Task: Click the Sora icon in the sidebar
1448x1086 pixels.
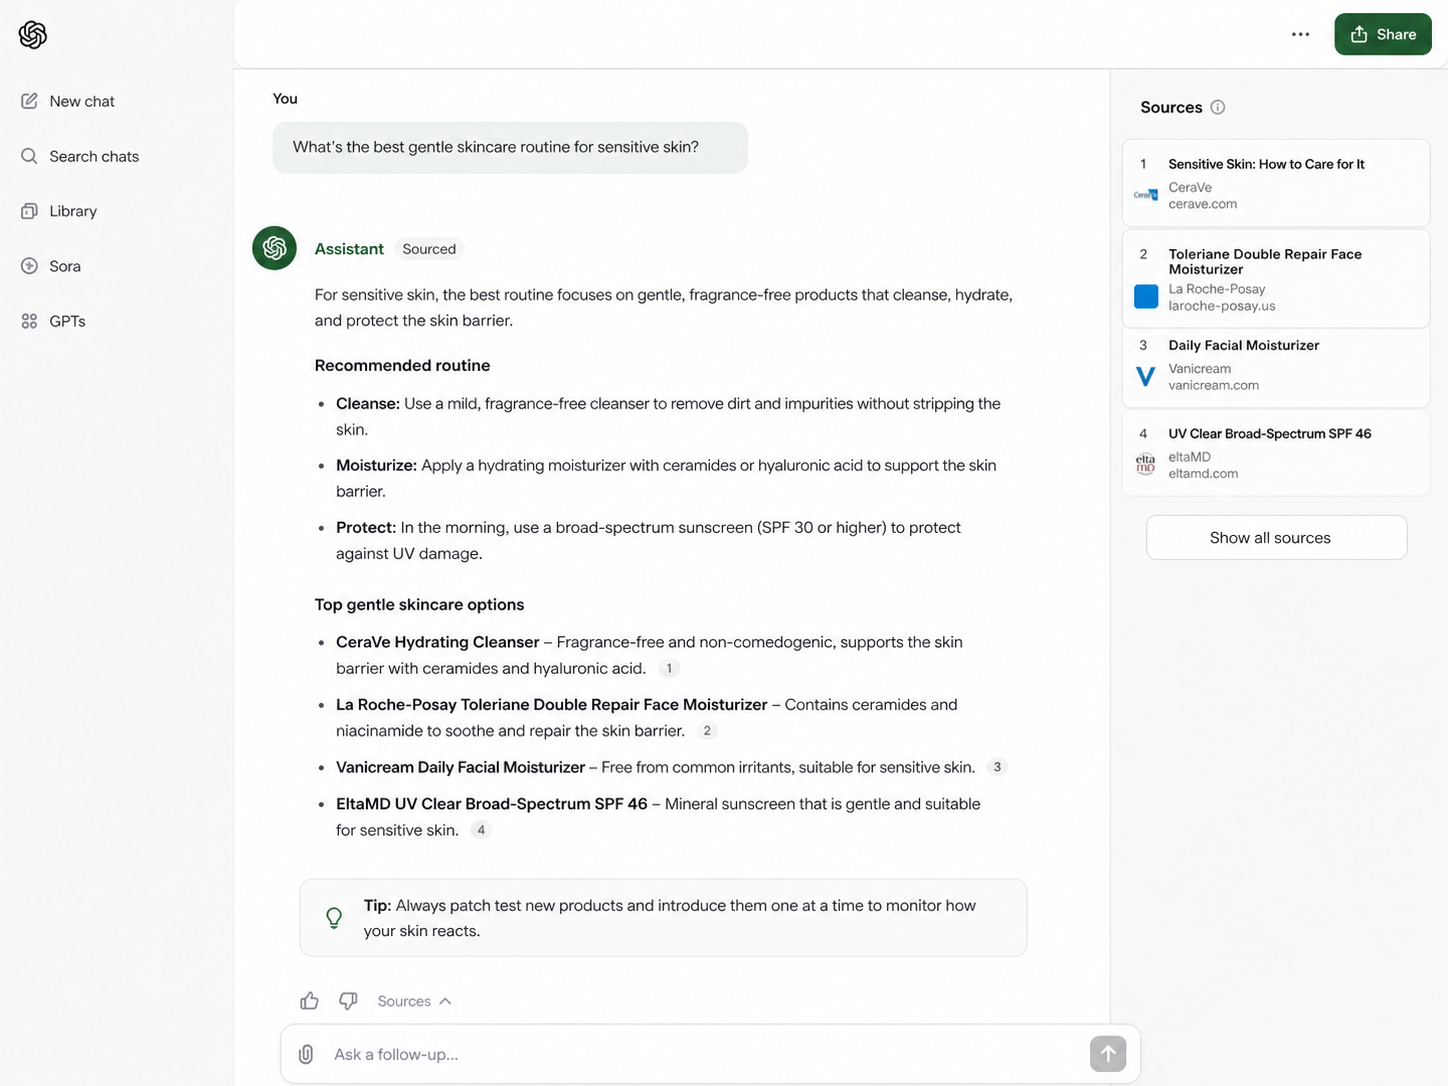Action: [x=29, y=266]
